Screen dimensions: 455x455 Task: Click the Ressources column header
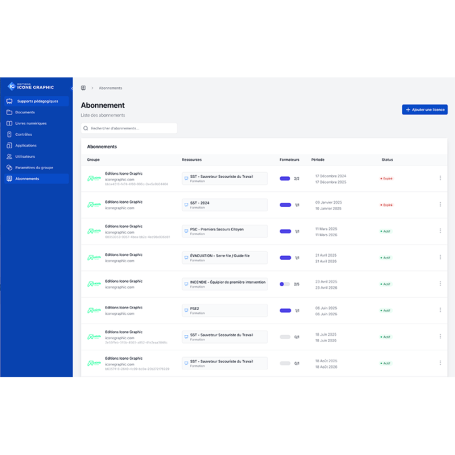coord(192,160)
